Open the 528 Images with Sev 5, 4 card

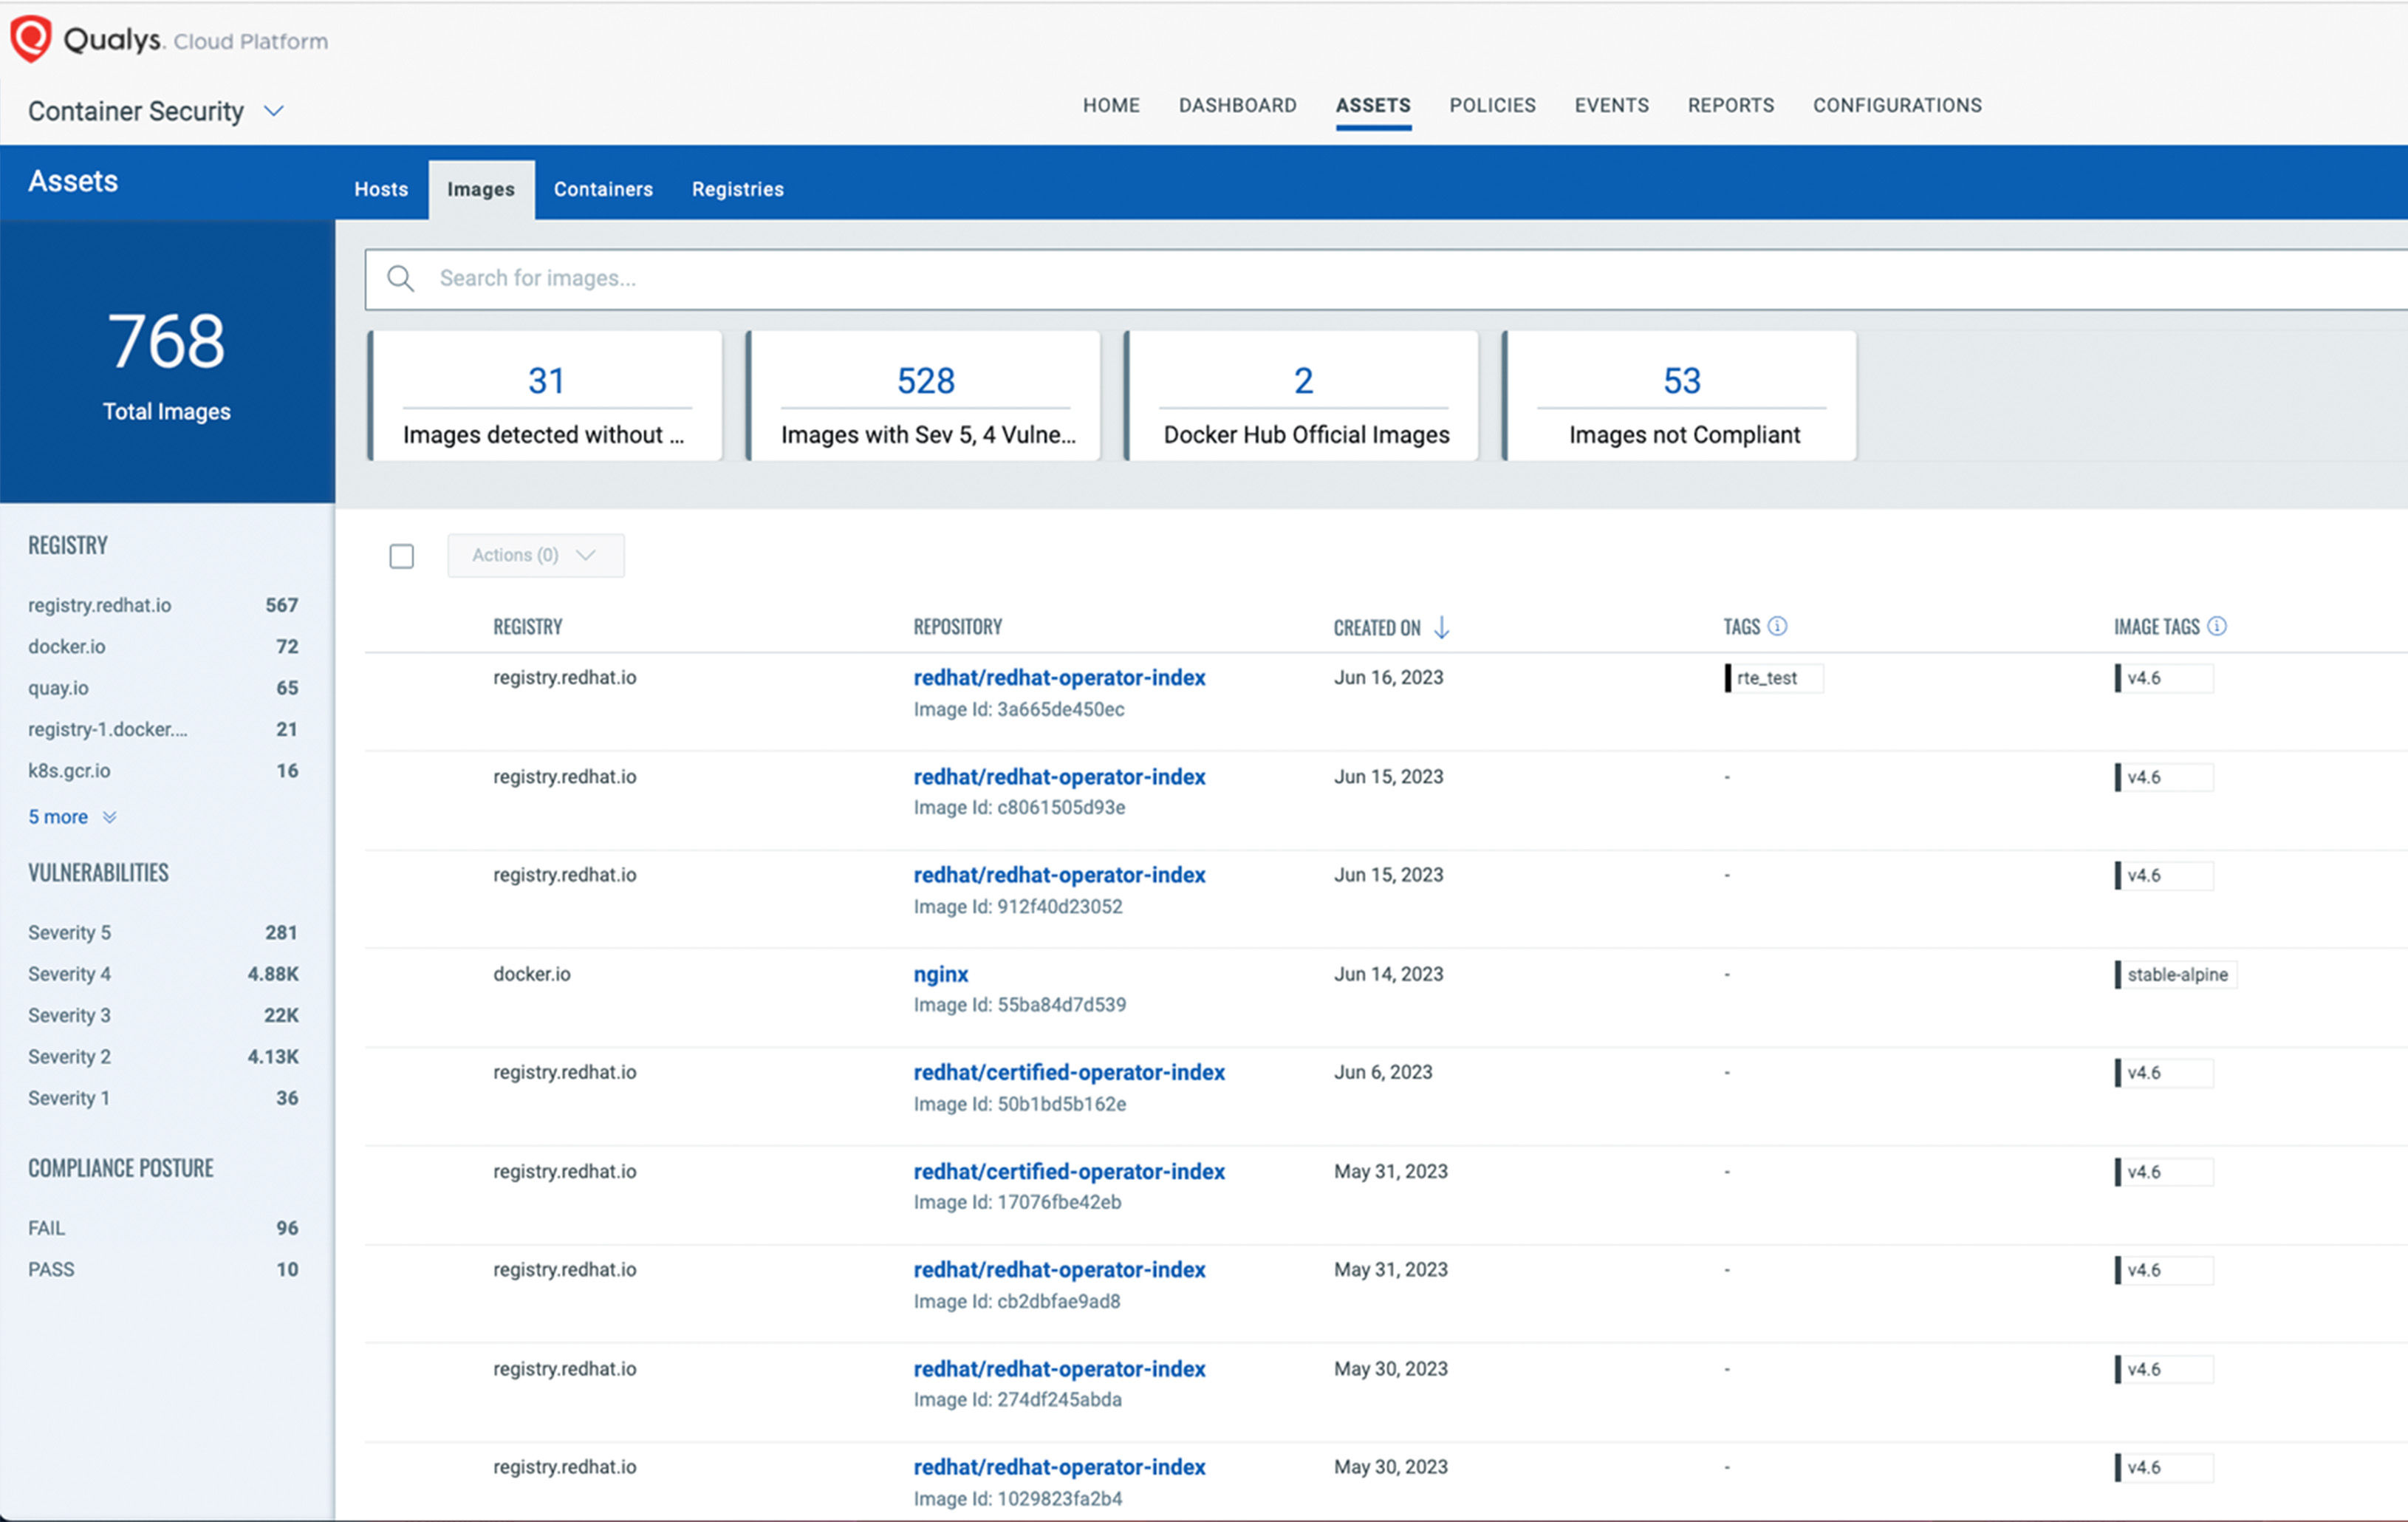[925, 397]
